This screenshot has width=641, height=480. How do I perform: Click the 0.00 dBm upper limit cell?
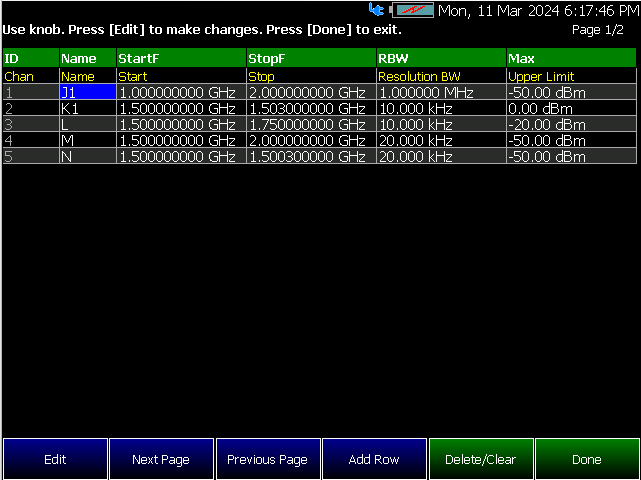(572, 108)
